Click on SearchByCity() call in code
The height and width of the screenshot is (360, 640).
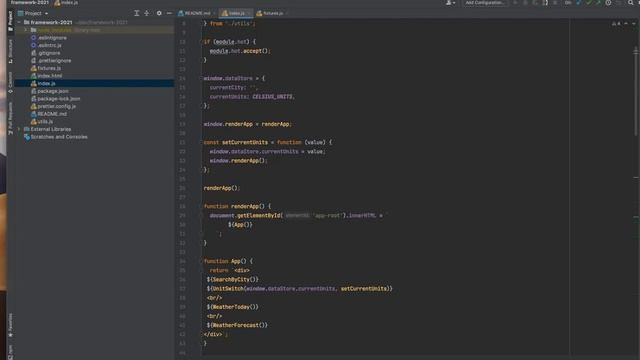pos(234,280)
